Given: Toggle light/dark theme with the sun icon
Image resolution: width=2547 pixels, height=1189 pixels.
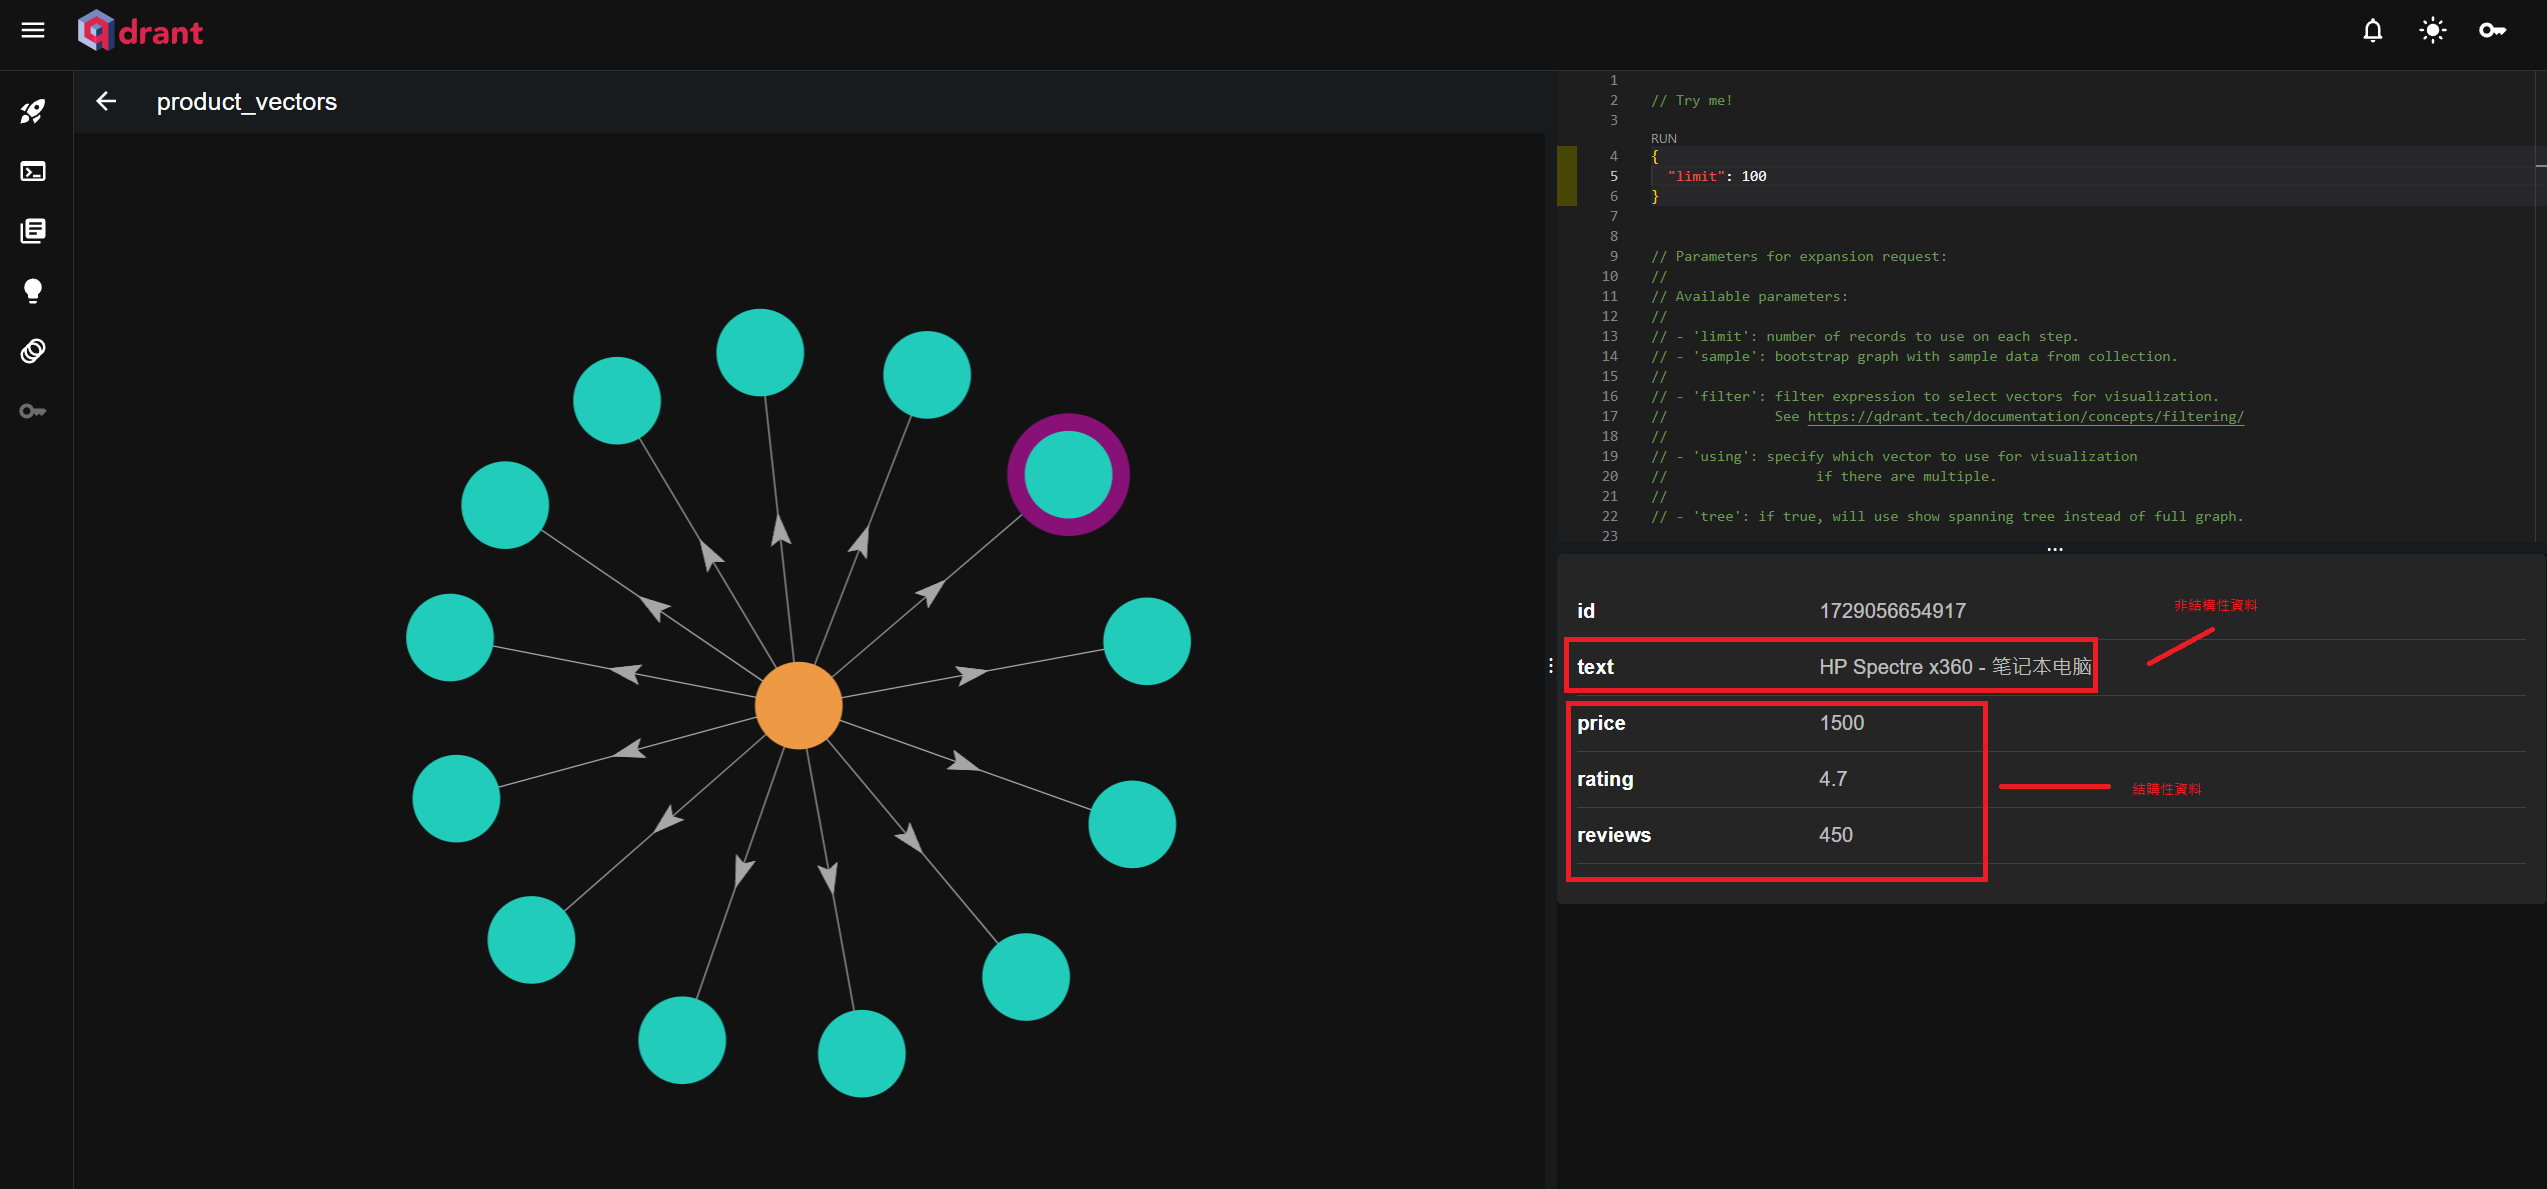Looking at the screenshot, I should pyautogui.click(x=2432, y=31).
